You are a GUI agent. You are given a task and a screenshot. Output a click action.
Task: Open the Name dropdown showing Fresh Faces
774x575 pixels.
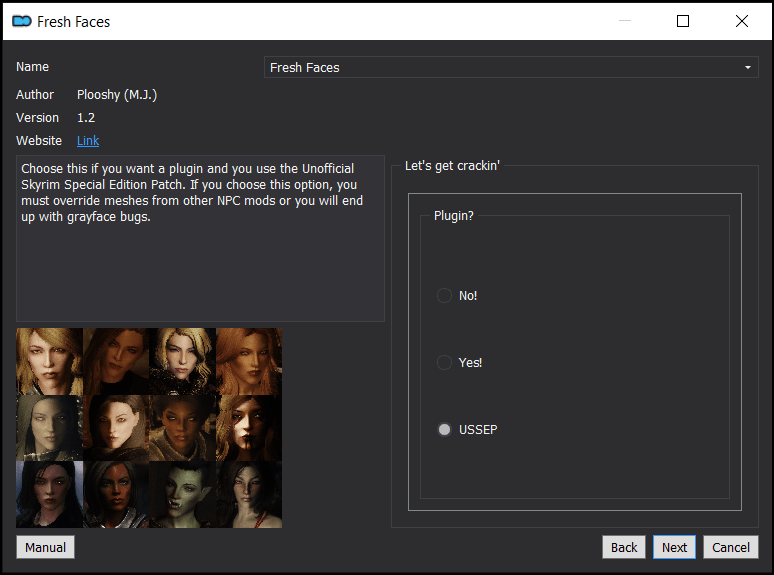(x=511, y=67)
